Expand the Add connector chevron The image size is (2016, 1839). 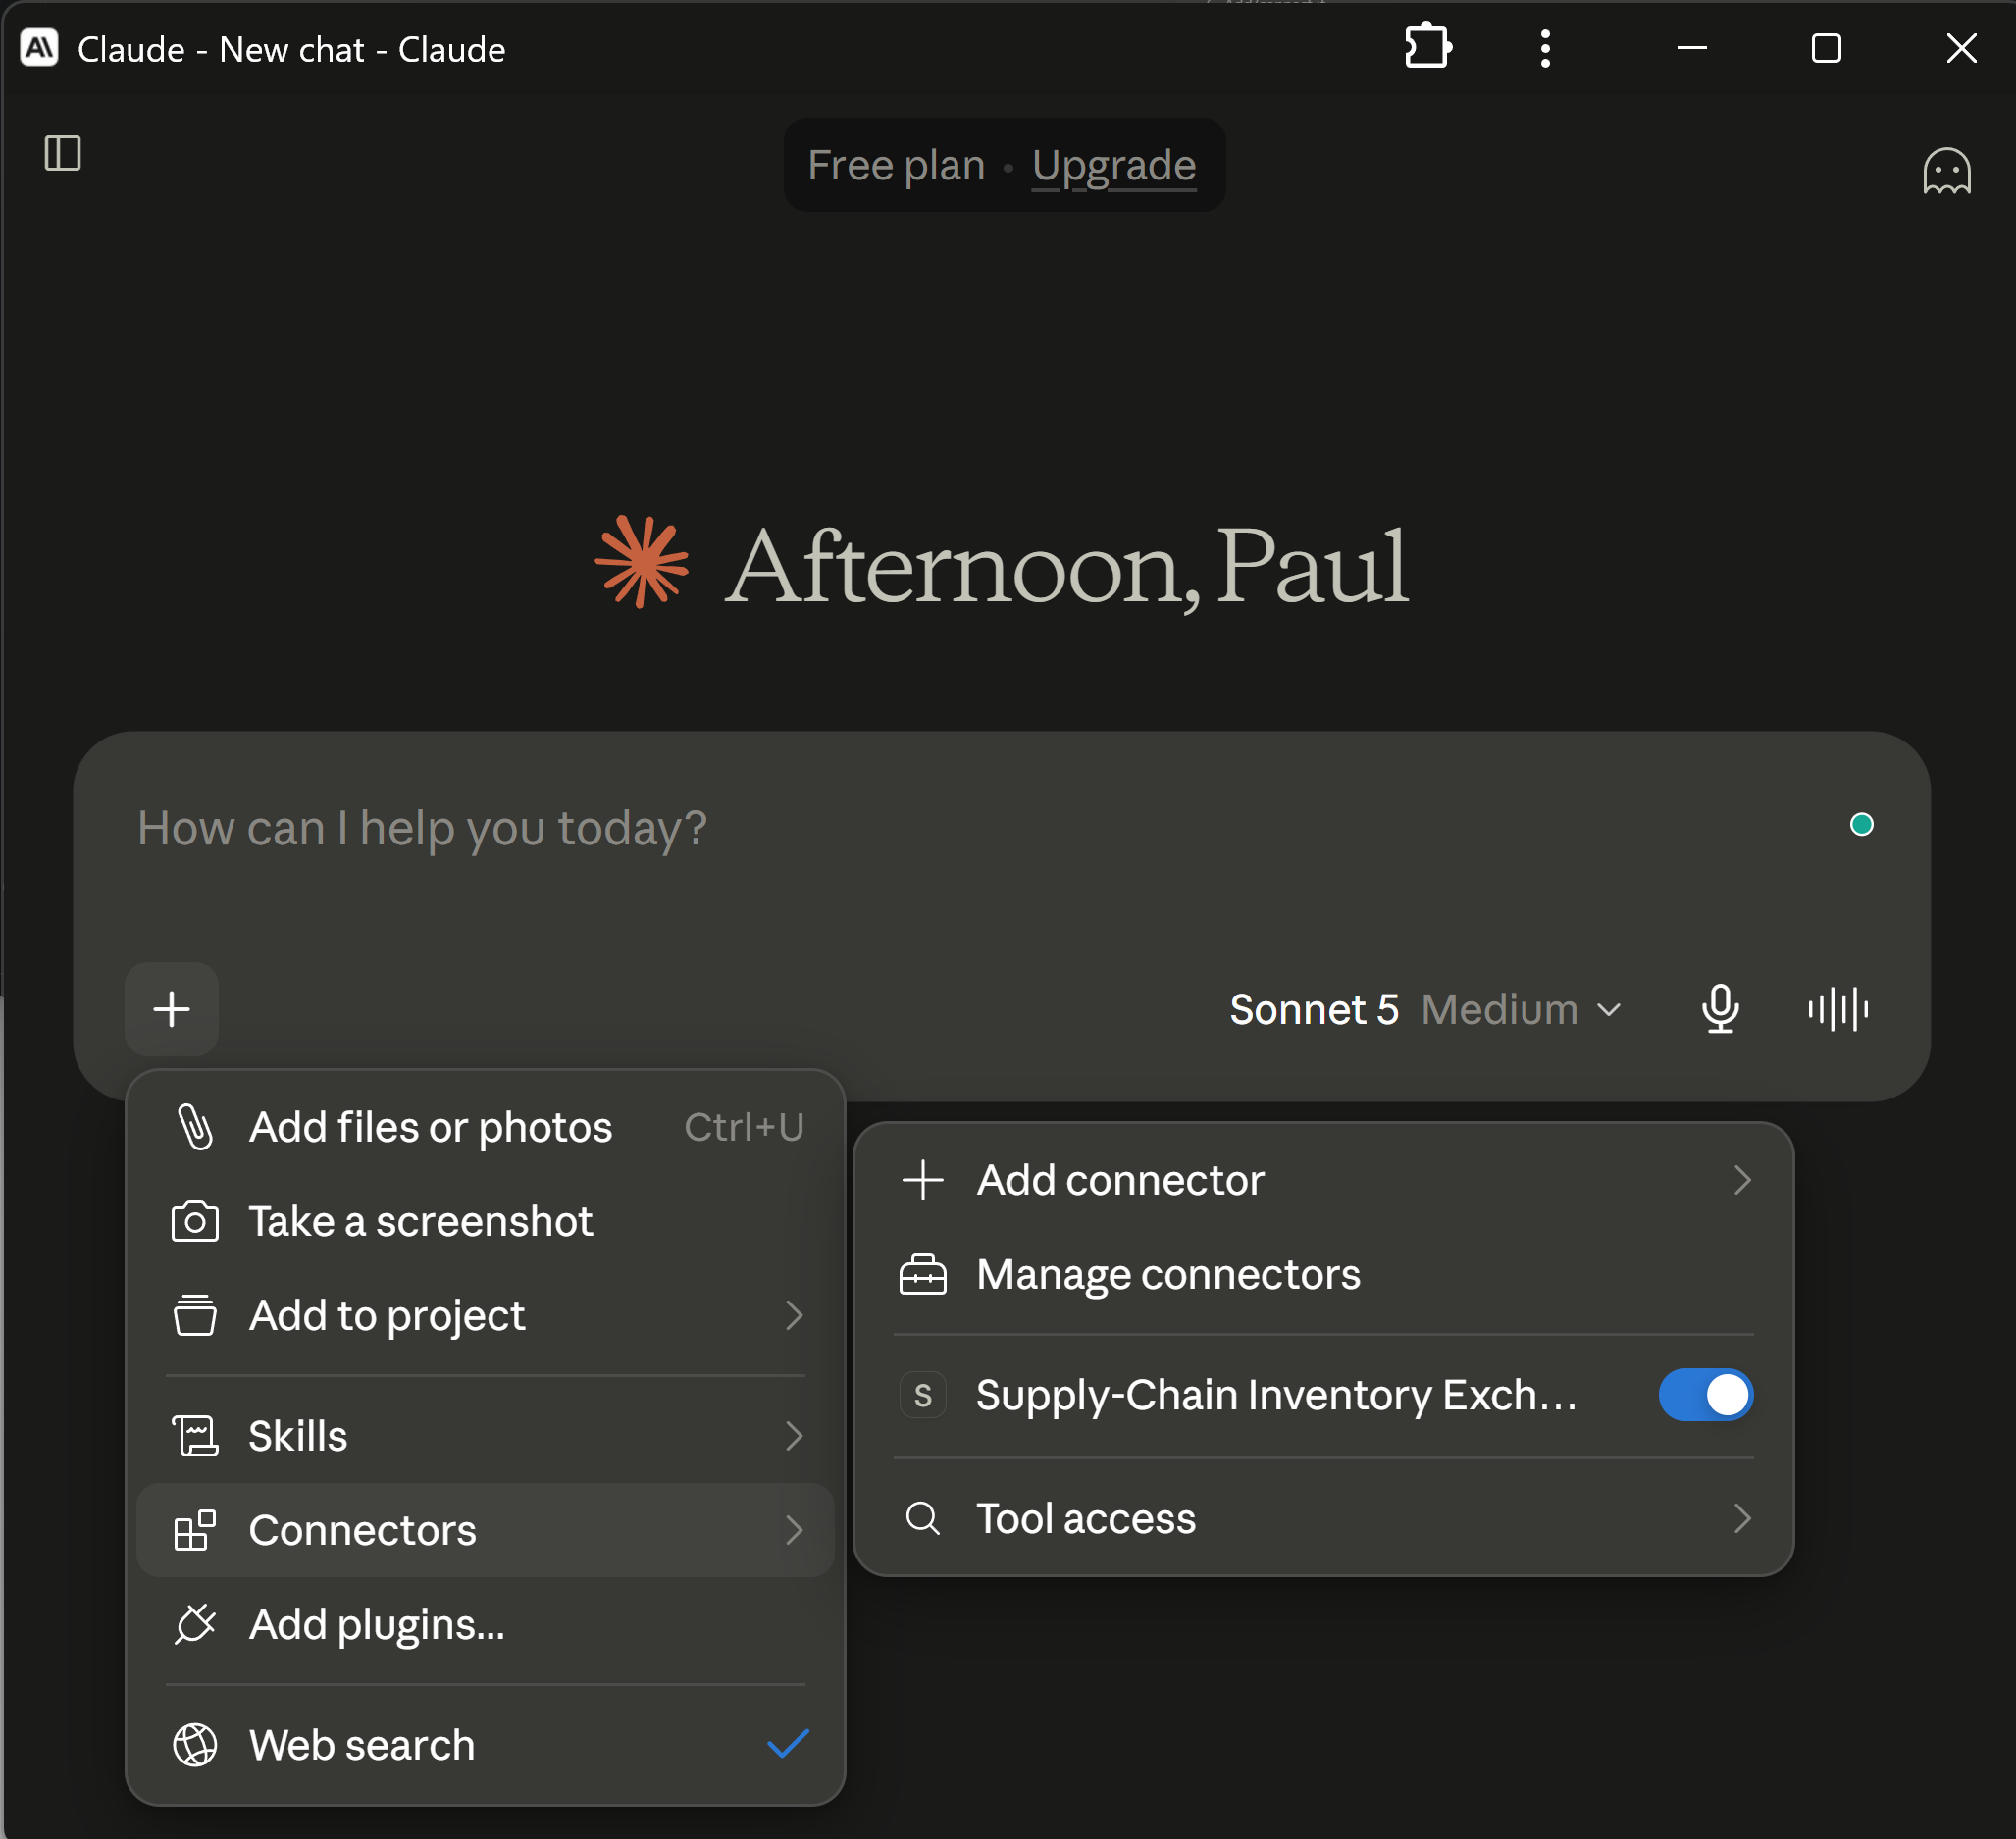click(1742, 1180)
